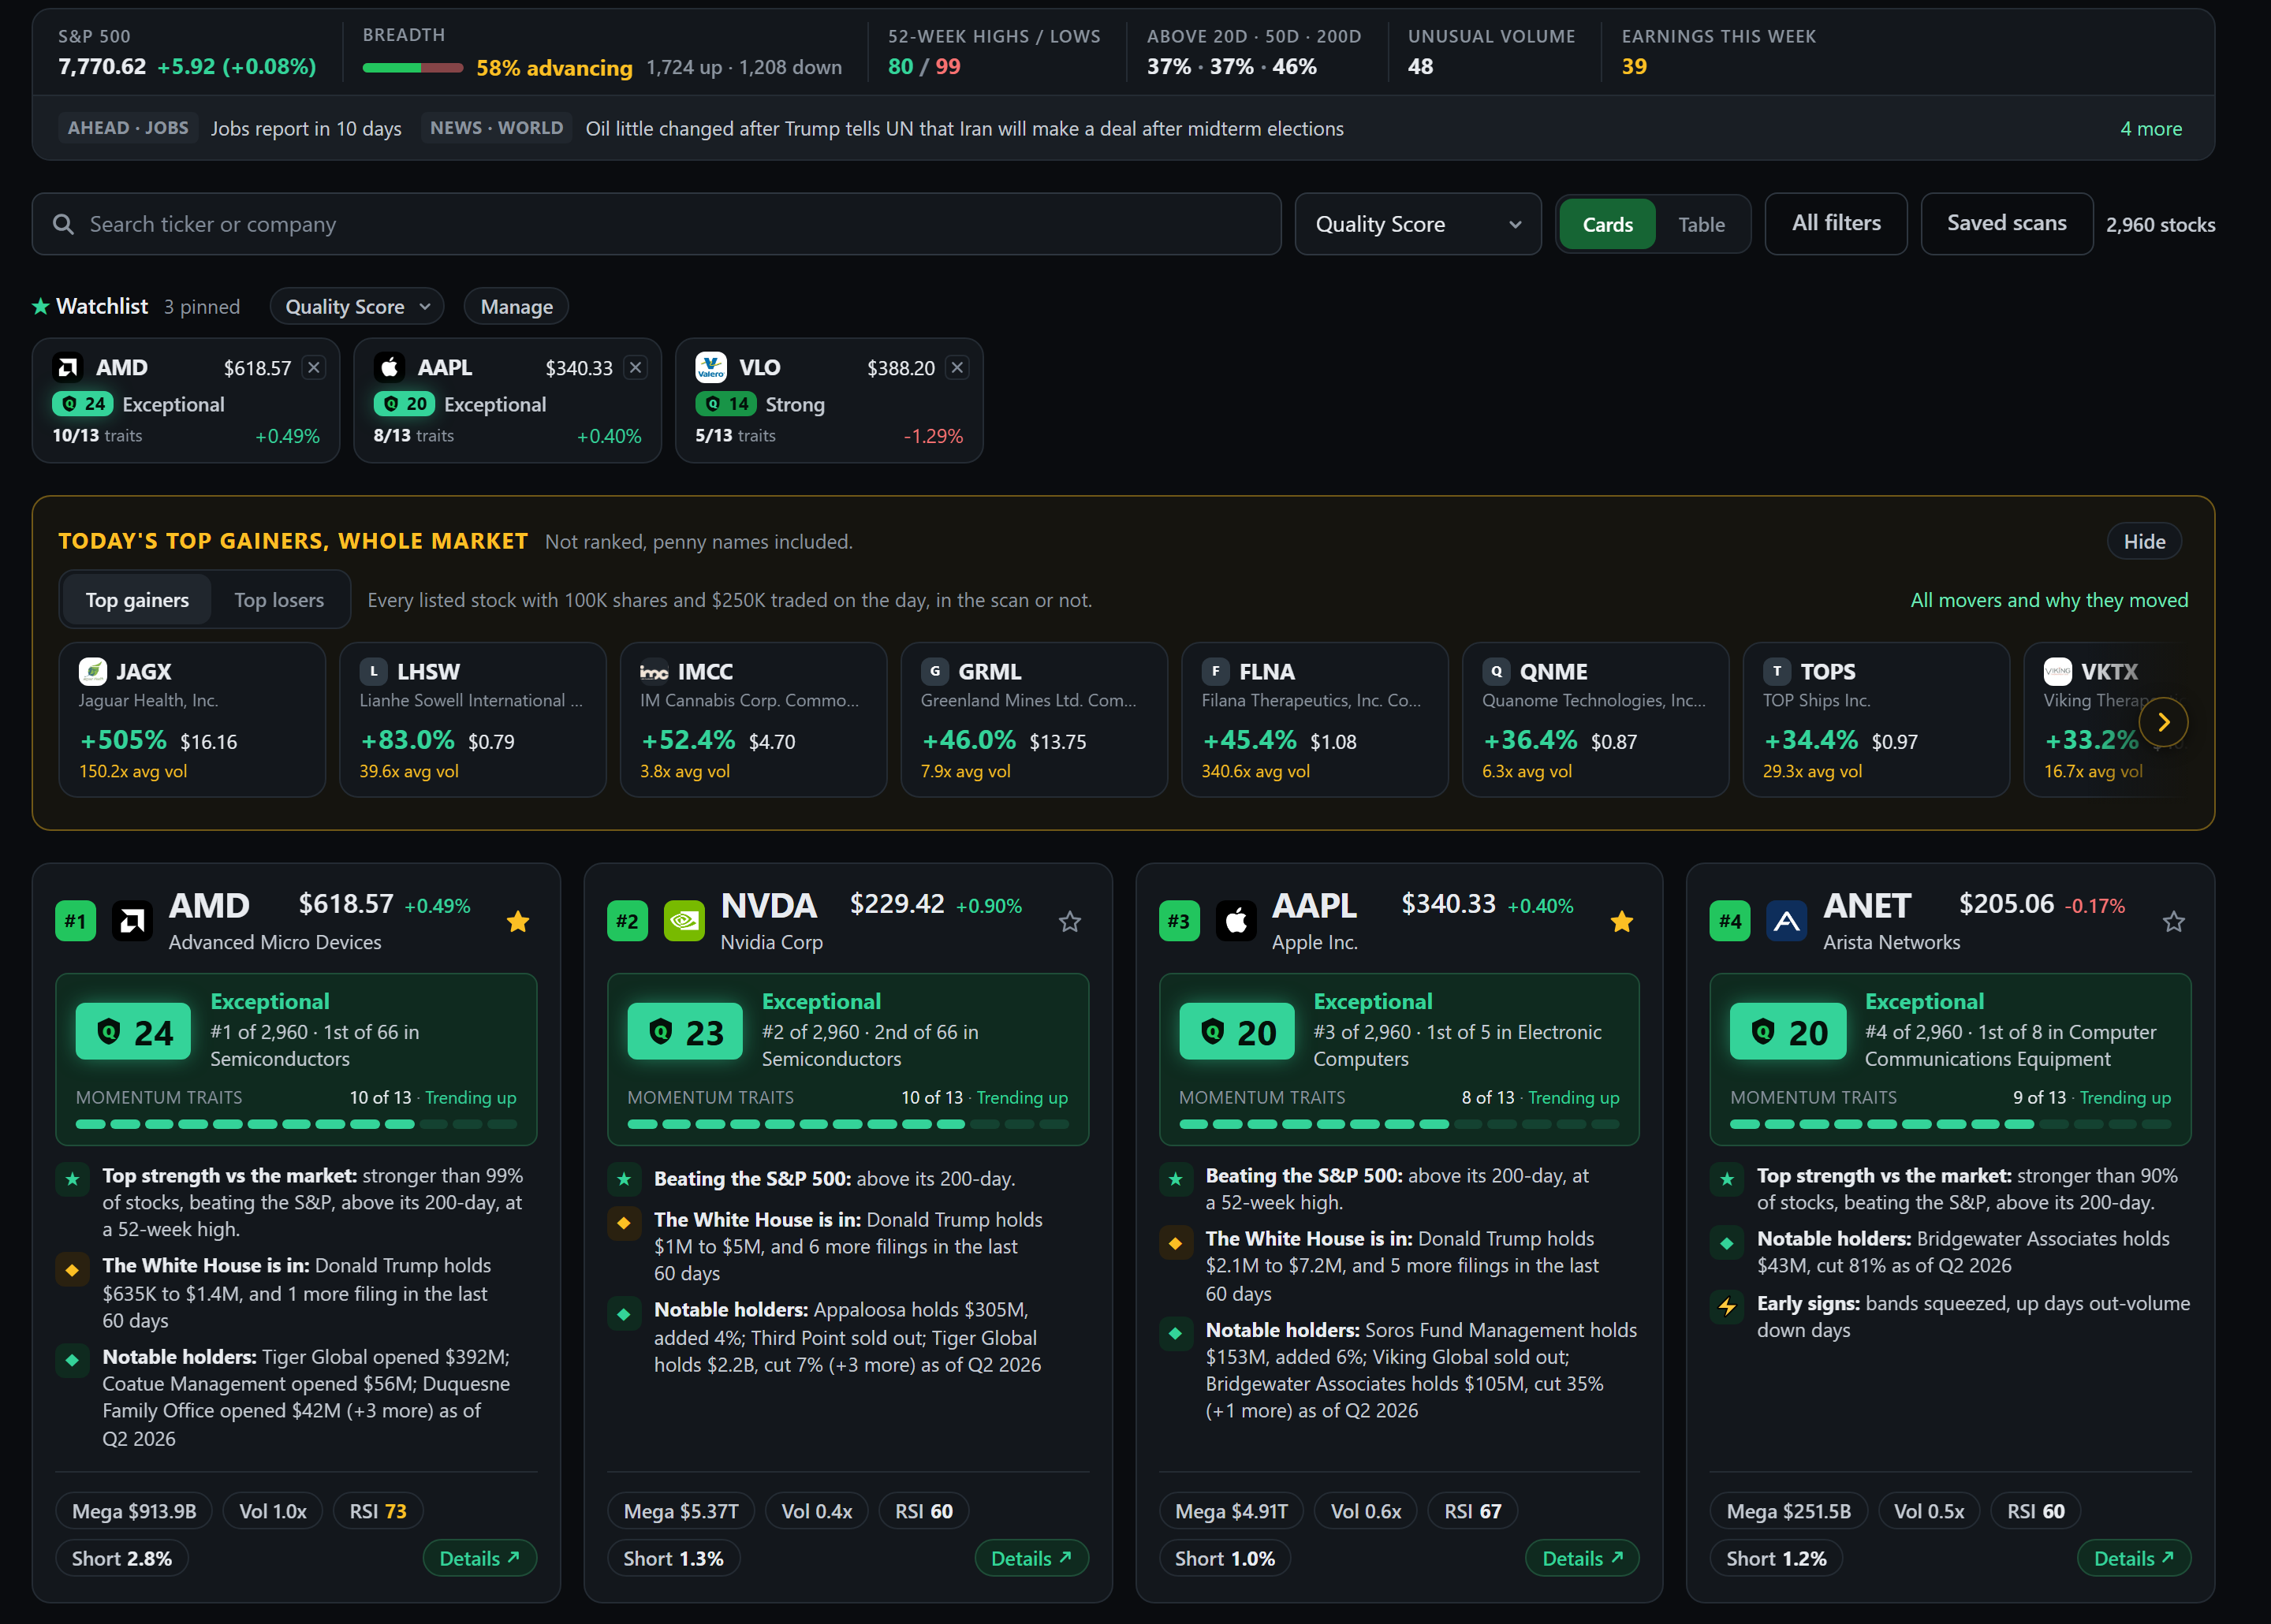The height and width of the screenshot is (1624, 2271).
Task: Remove AMD from watchlist with X
Action: (314, 367)
